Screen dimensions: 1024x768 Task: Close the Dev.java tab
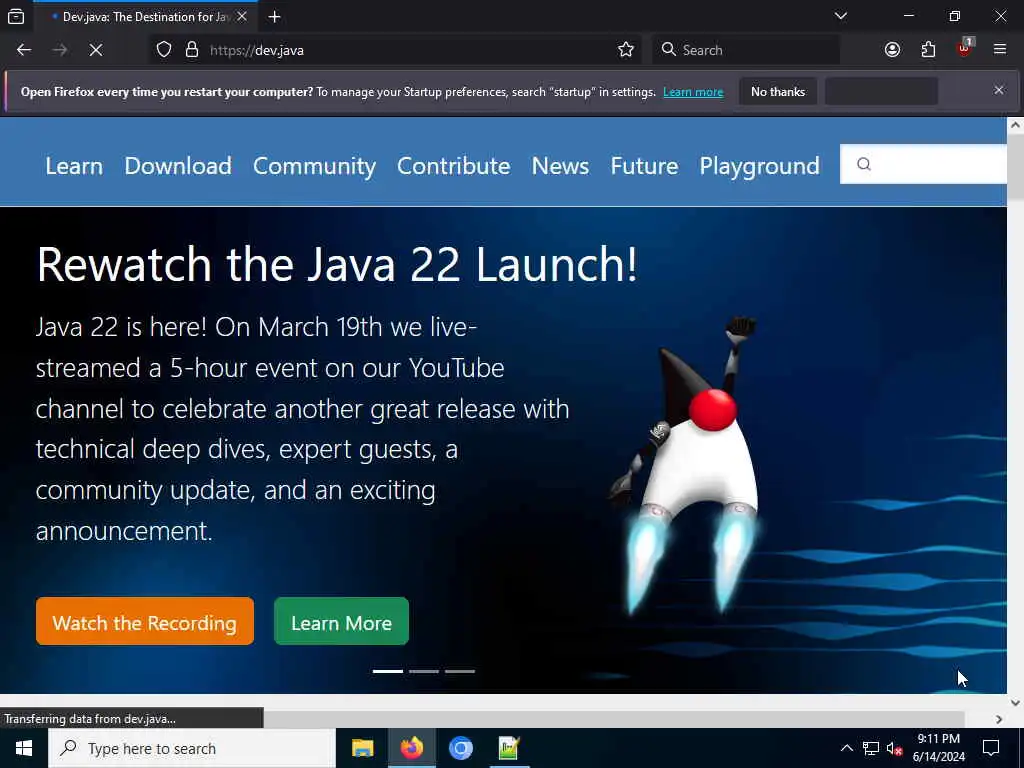coord(242,16)
